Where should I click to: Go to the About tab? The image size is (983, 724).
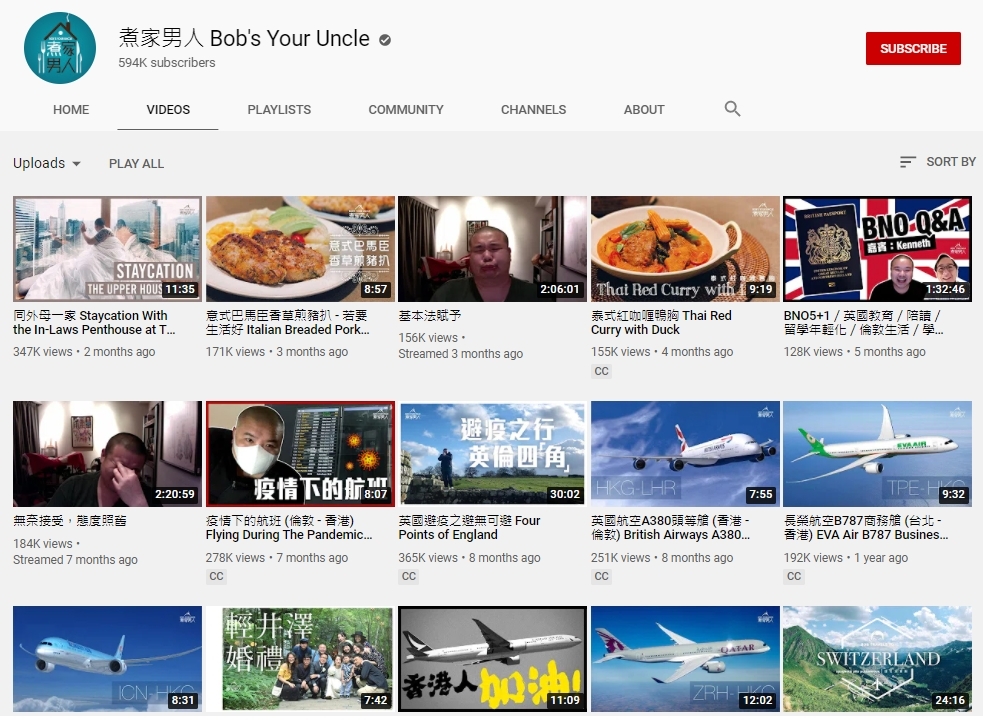[644, 110]
